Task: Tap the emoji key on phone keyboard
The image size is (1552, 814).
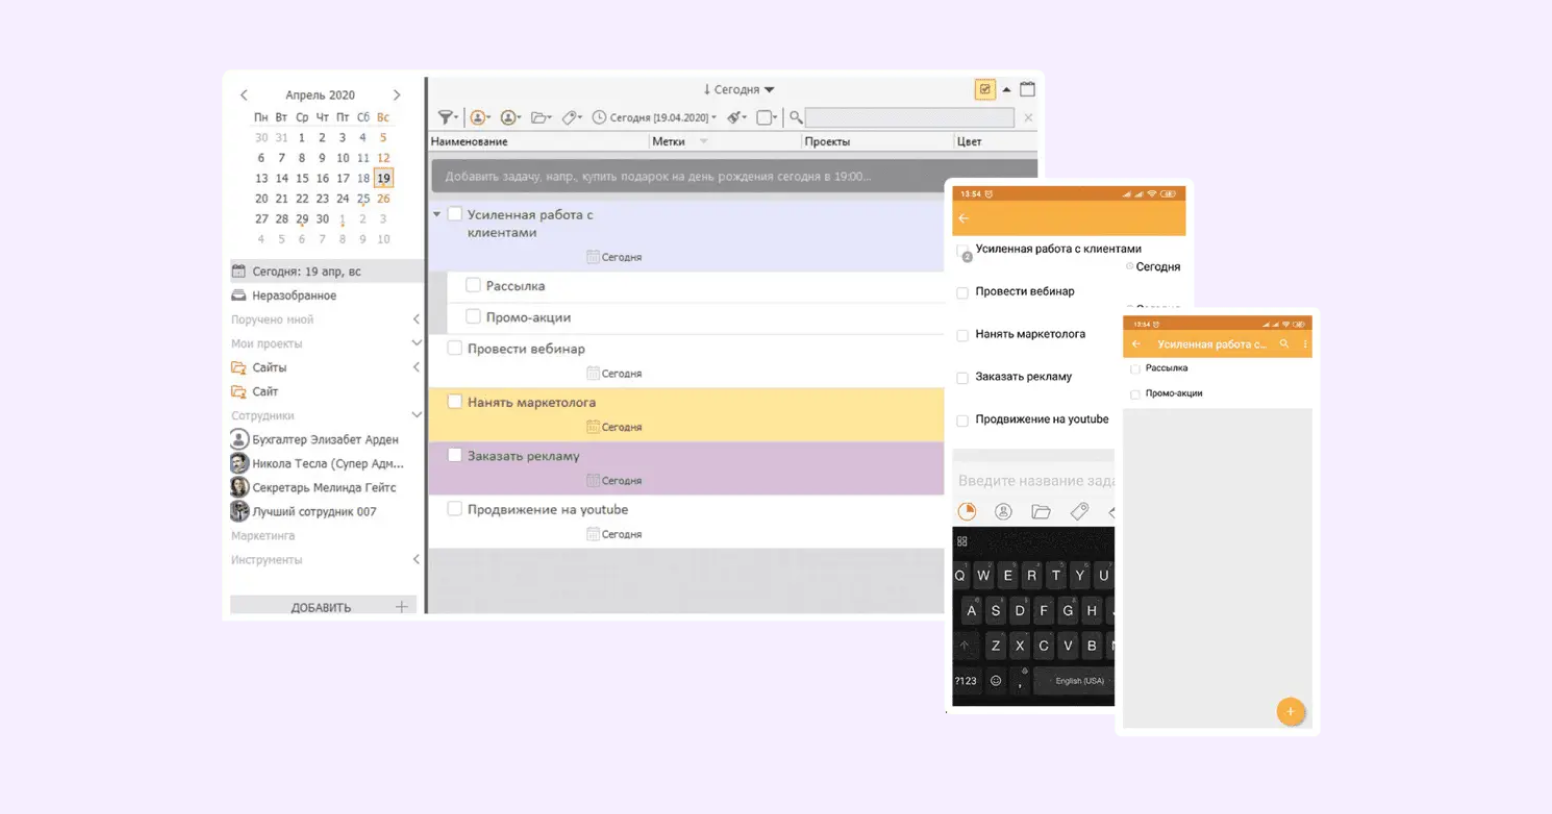Action: coord(996,681)
